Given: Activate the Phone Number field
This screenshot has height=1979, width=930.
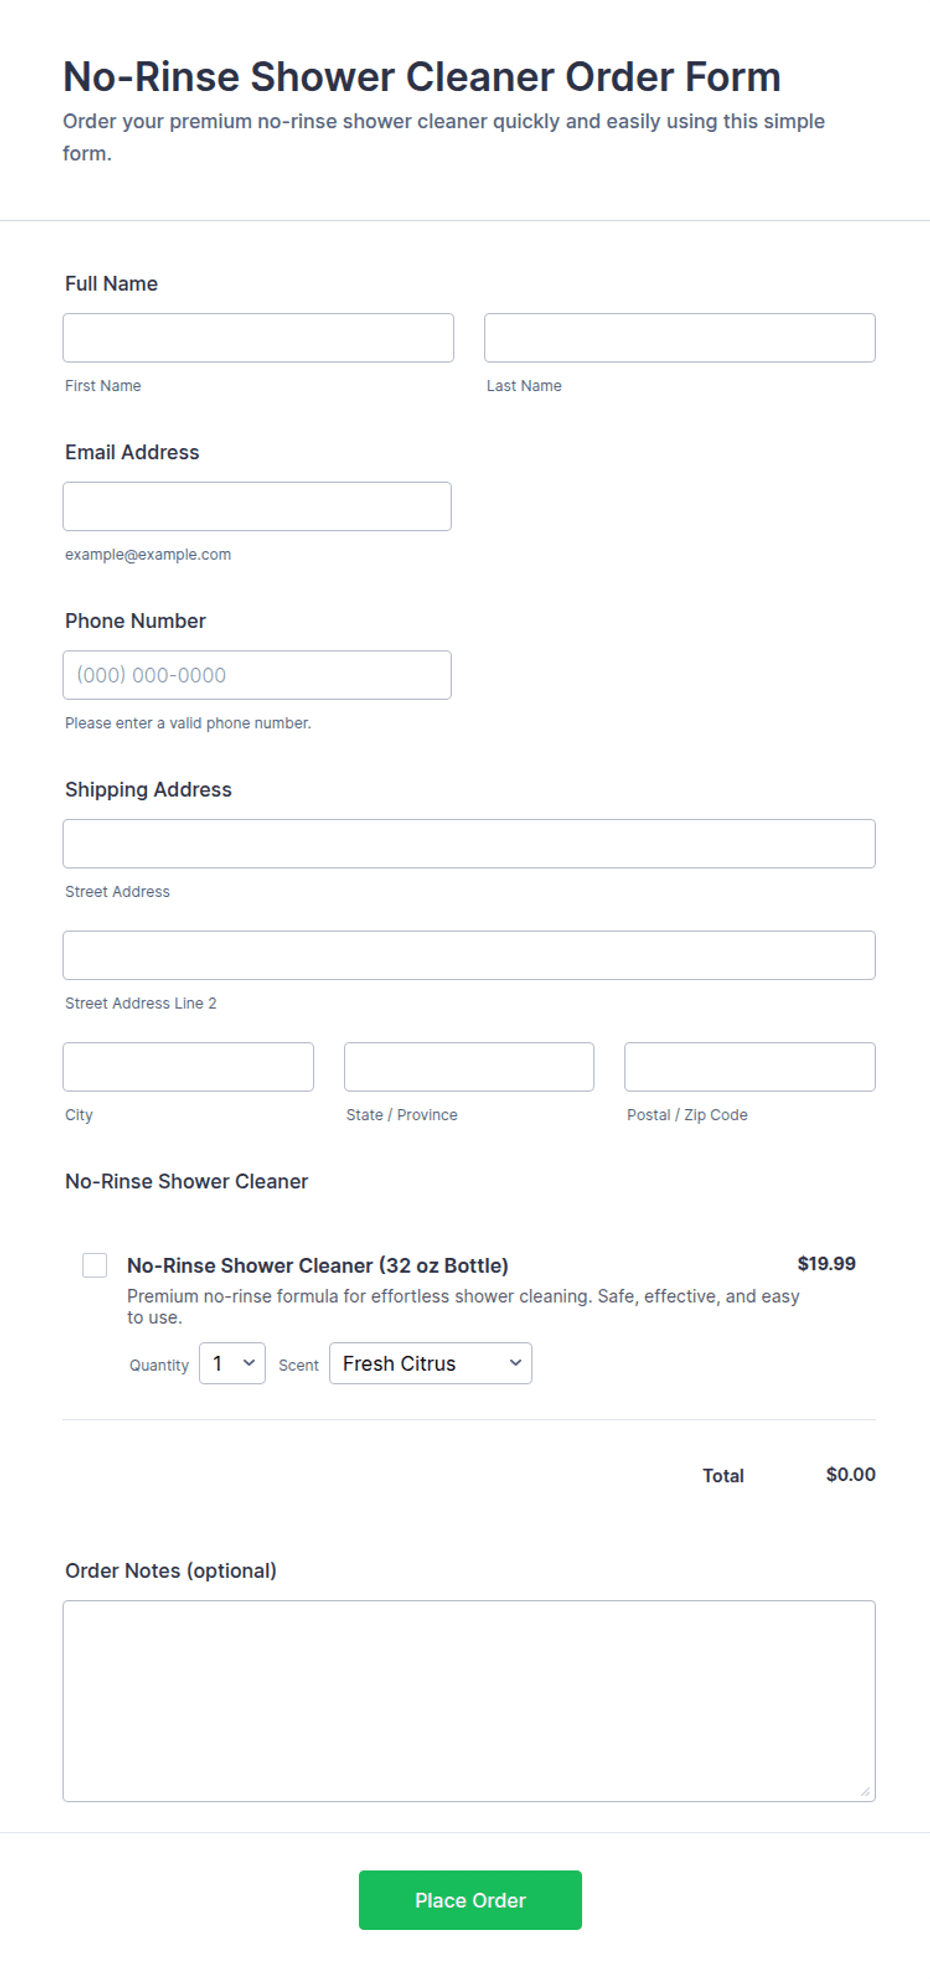Looking at the screenshot, I should [x=257, y=675].
